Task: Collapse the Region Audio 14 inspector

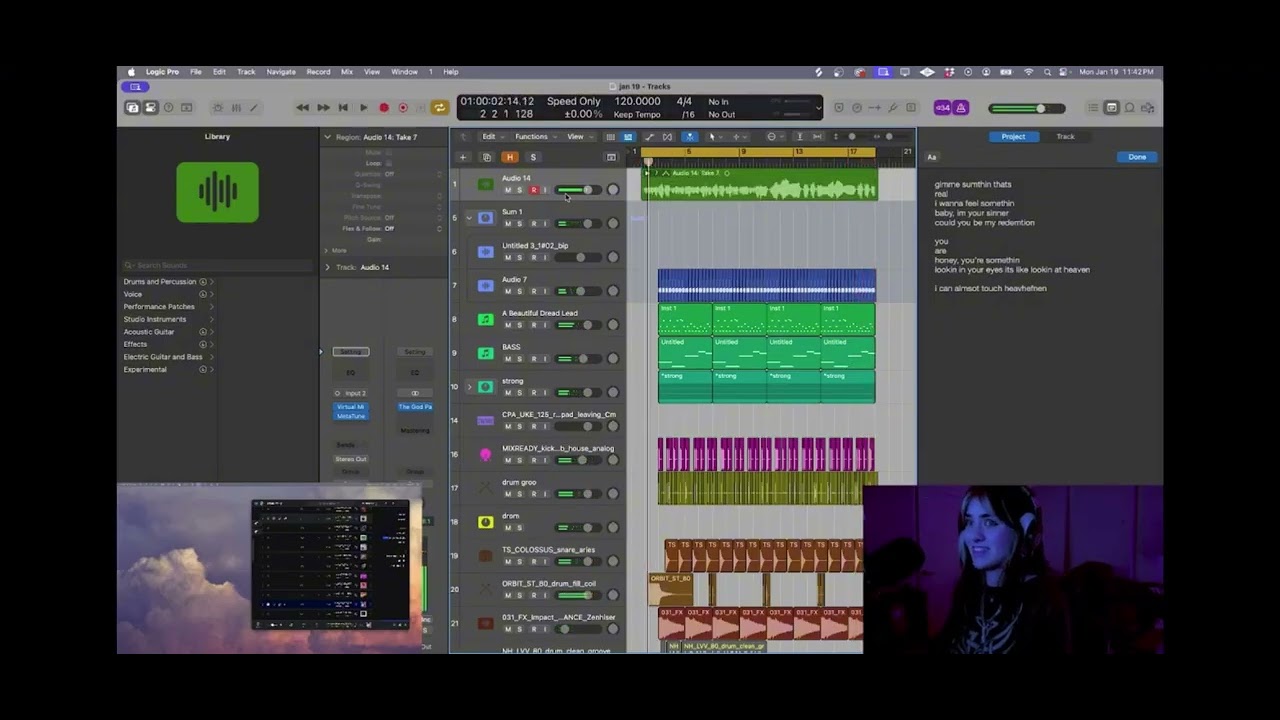Action: pyautogui.click(x=327, y=137)
